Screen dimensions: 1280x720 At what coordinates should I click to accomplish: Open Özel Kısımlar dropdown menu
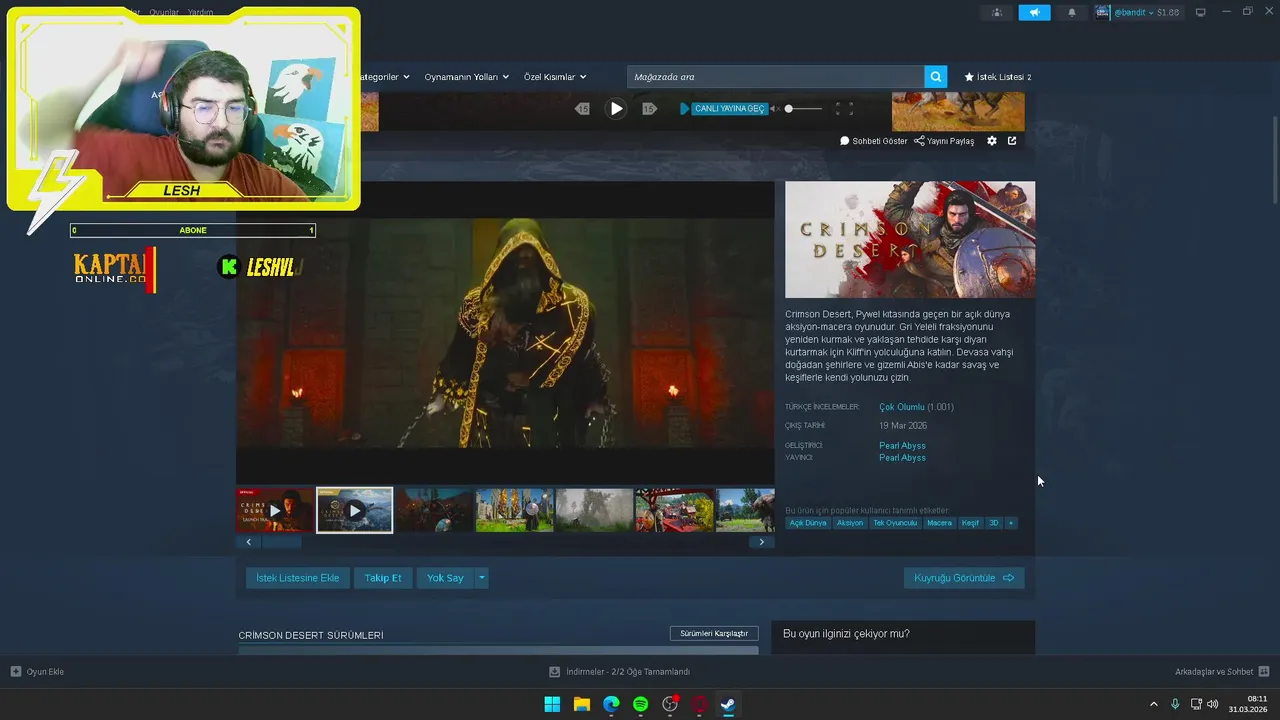point(555,77)
